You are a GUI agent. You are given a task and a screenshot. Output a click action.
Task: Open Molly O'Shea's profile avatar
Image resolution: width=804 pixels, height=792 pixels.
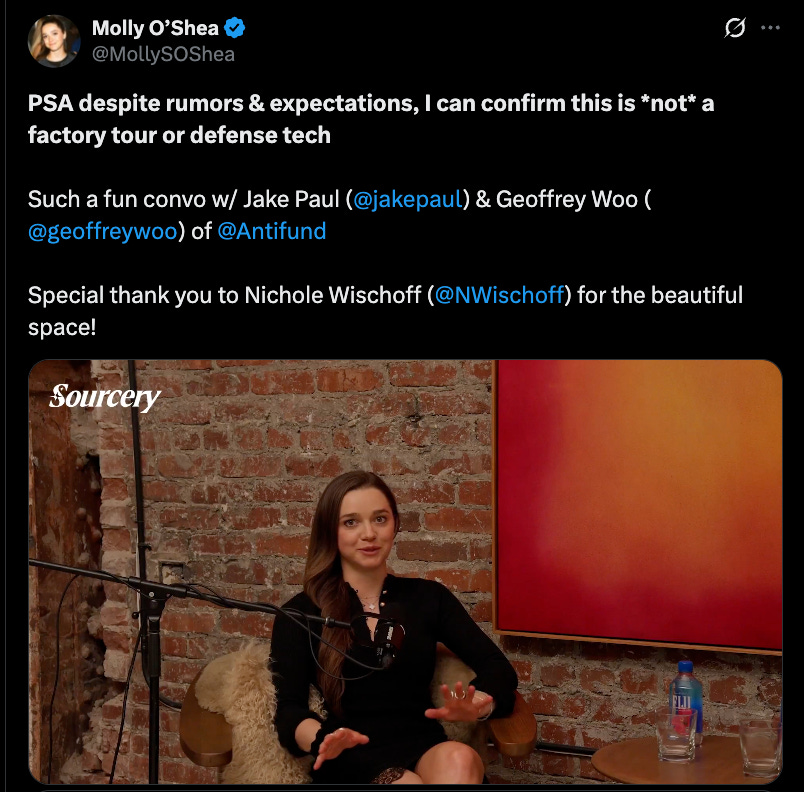coord(54,41)
